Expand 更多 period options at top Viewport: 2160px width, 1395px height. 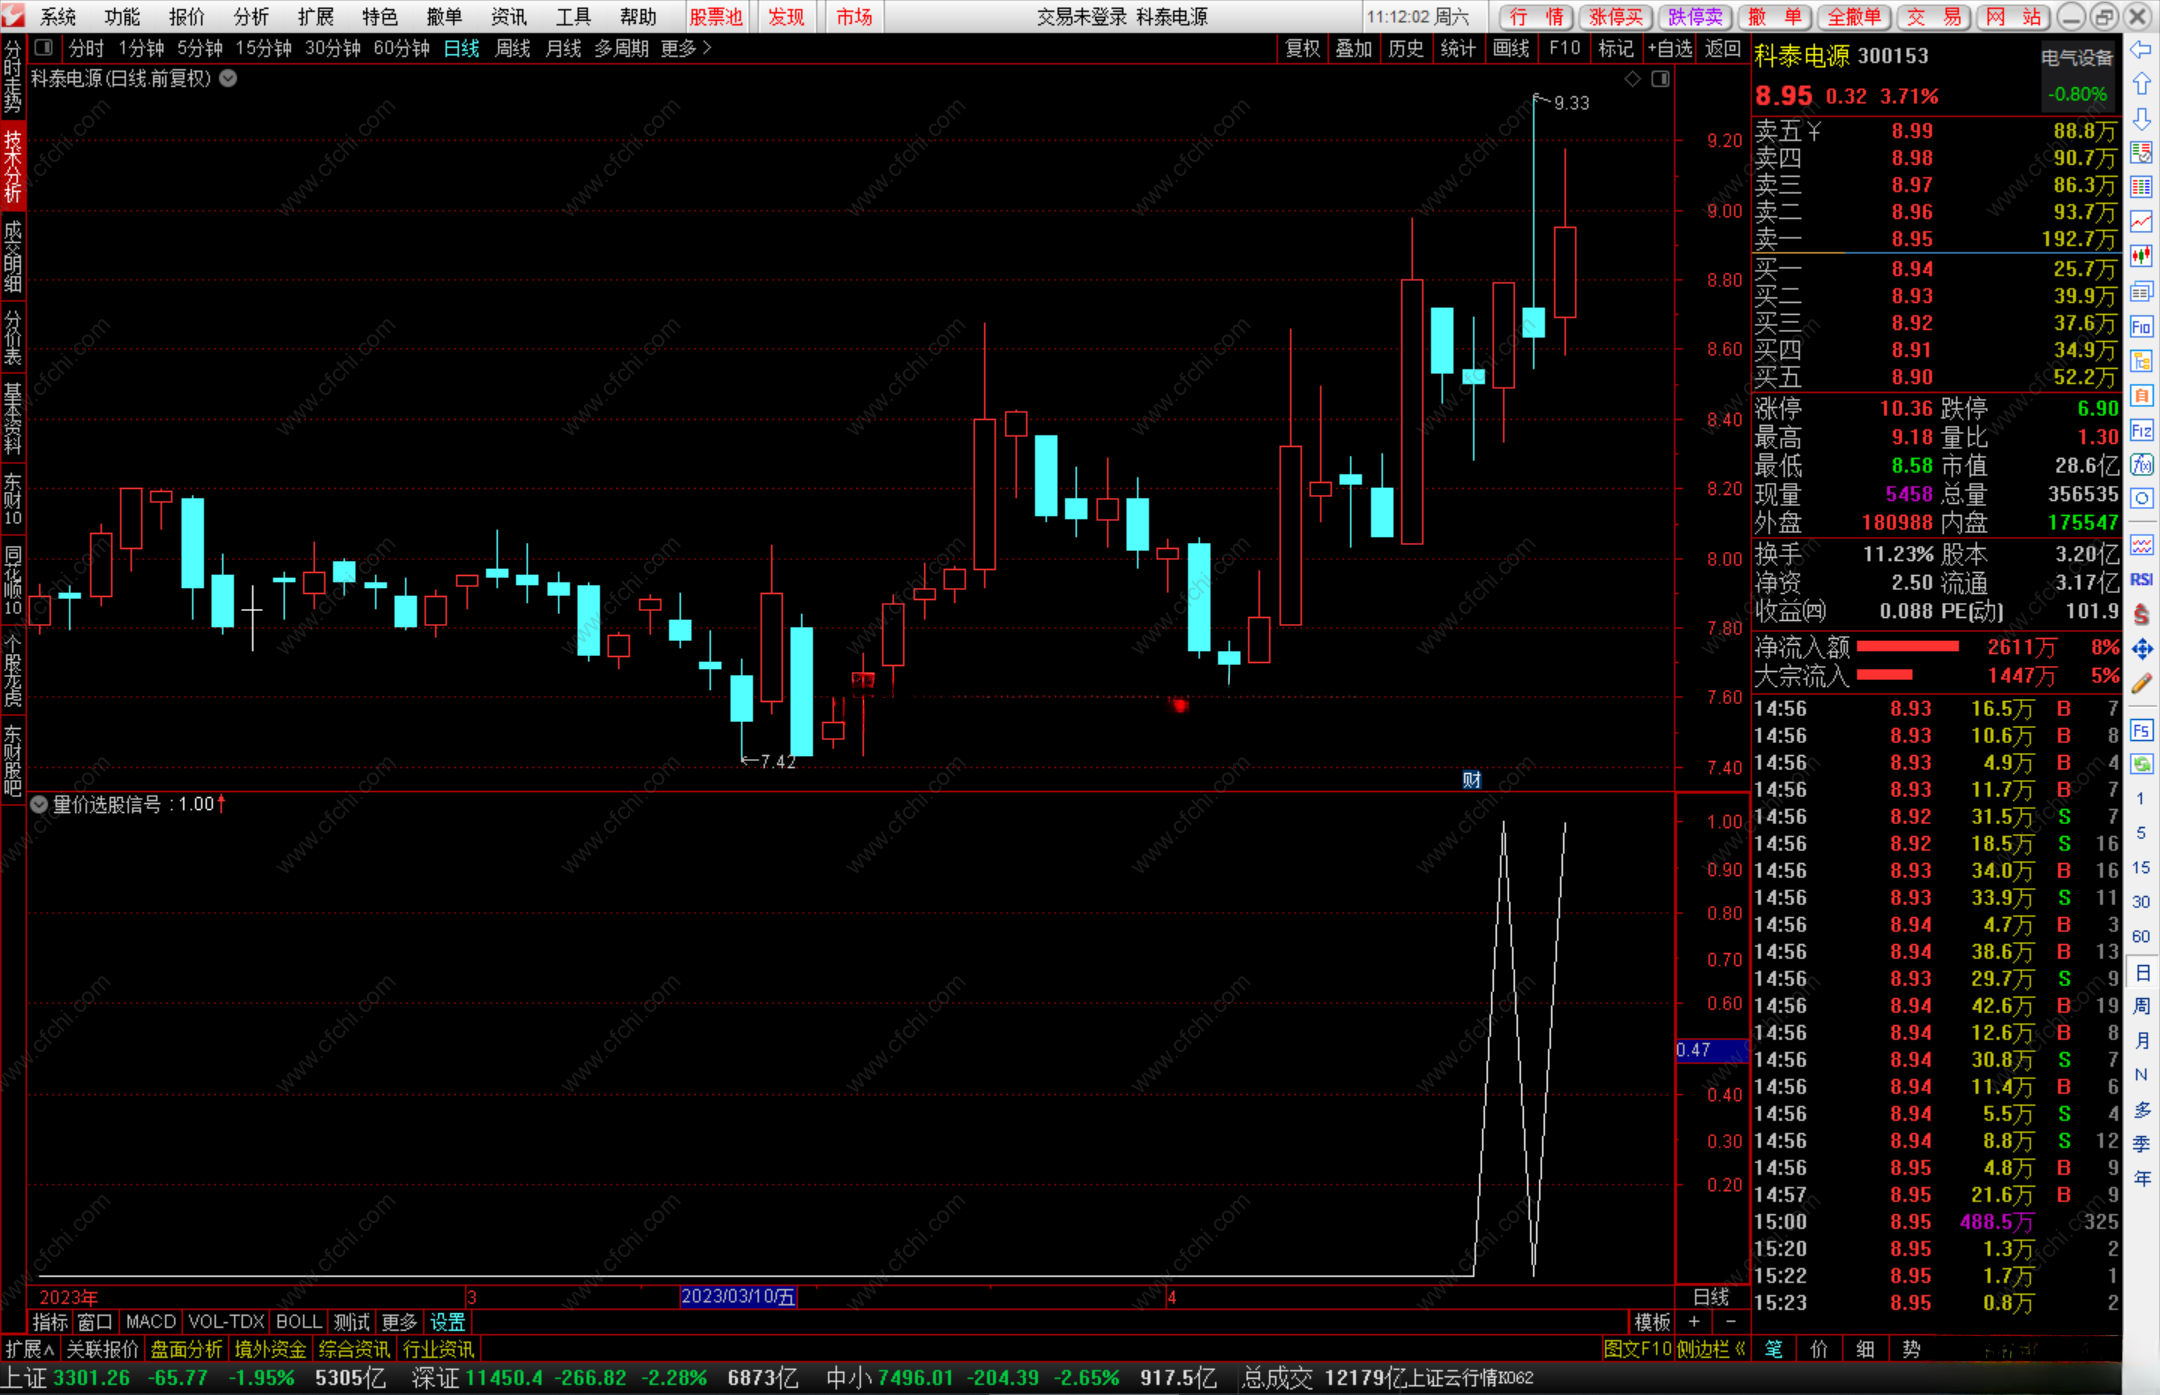pyautogui.click(x=685, y=48)
